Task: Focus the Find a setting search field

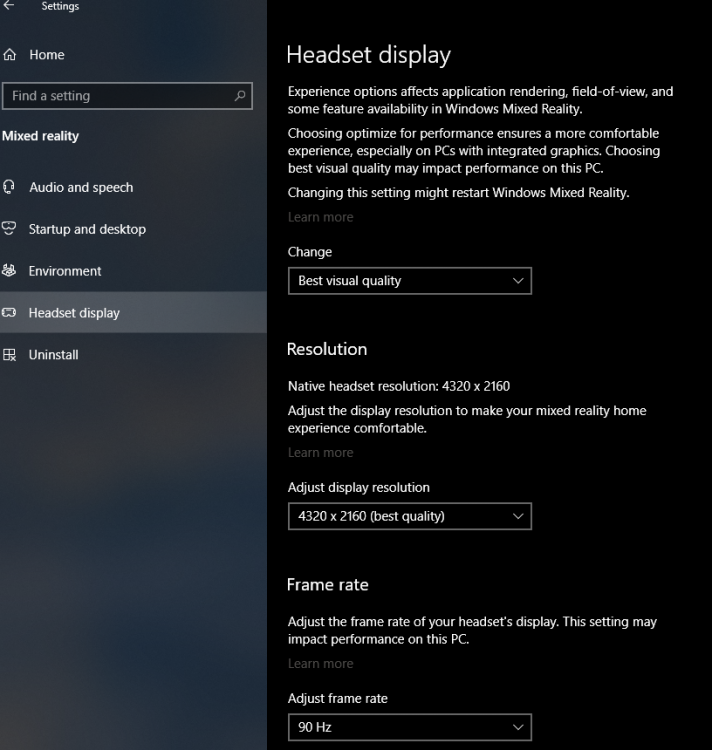Action: [x=127, y=96]
